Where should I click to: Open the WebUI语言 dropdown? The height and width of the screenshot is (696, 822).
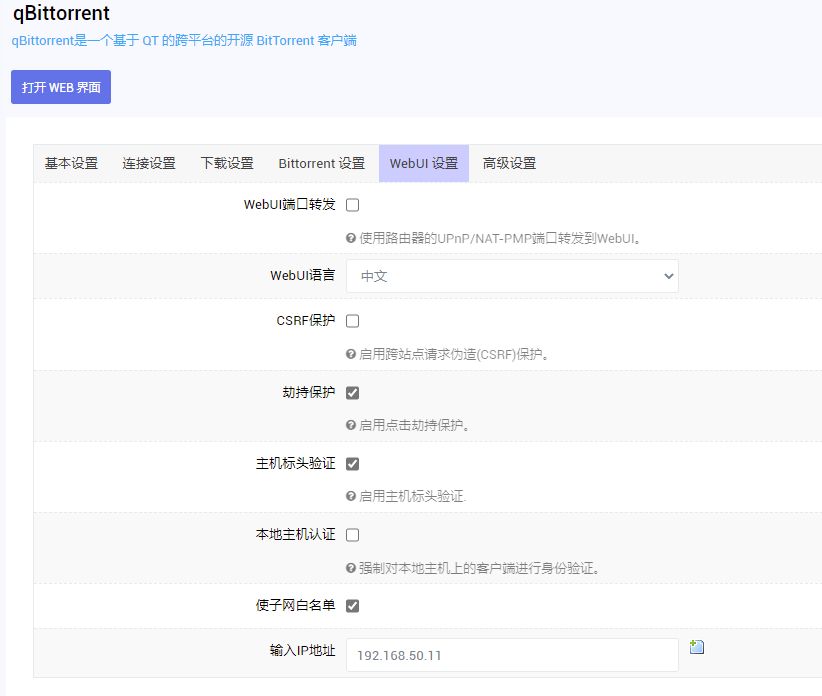pyautogui.click(x=512, y=276)
